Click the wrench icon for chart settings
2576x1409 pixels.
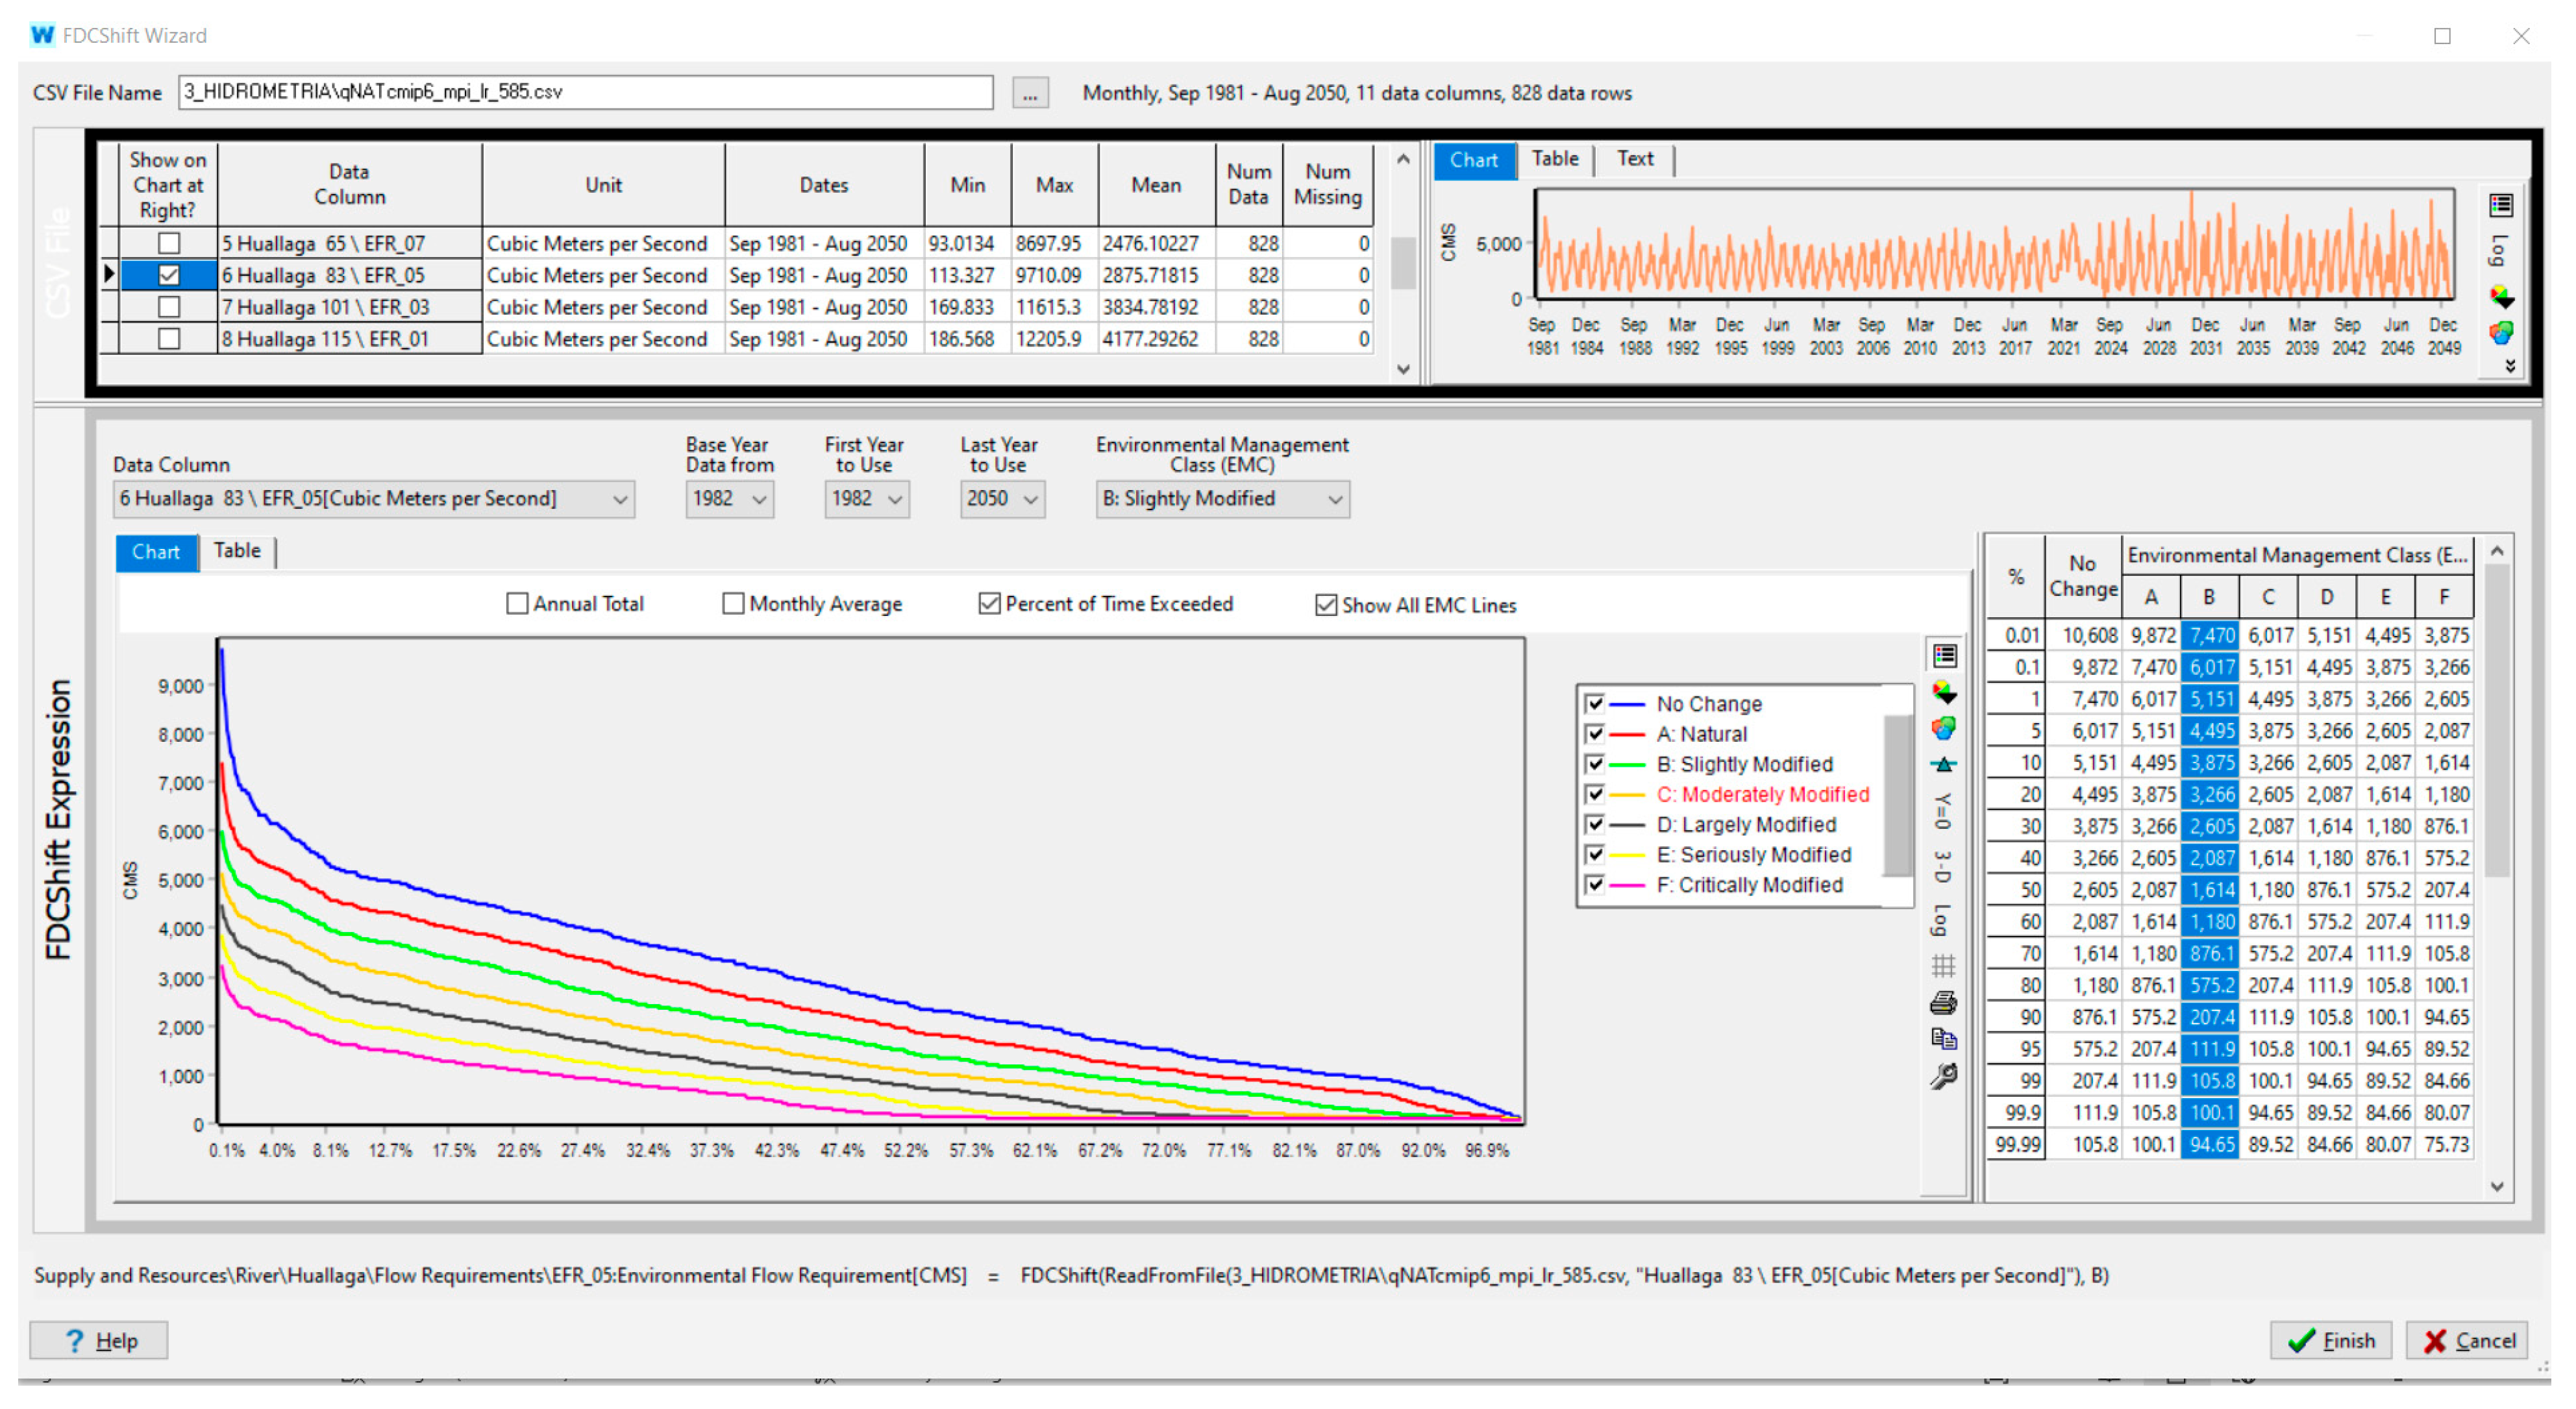pyautogui.click(x=1943, y=1076)
